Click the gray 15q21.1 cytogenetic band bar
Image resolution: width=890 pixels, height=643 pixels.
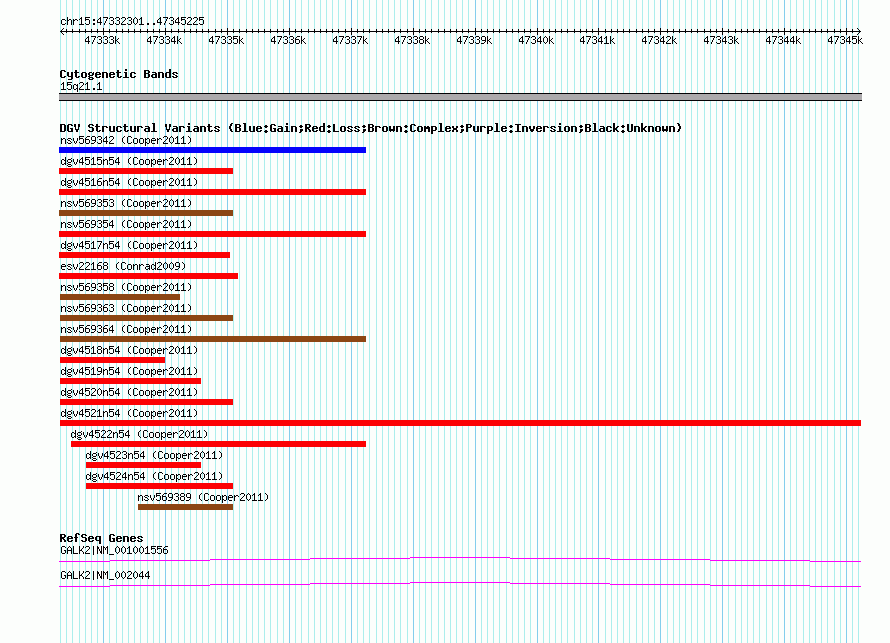[x=460, y=97]
